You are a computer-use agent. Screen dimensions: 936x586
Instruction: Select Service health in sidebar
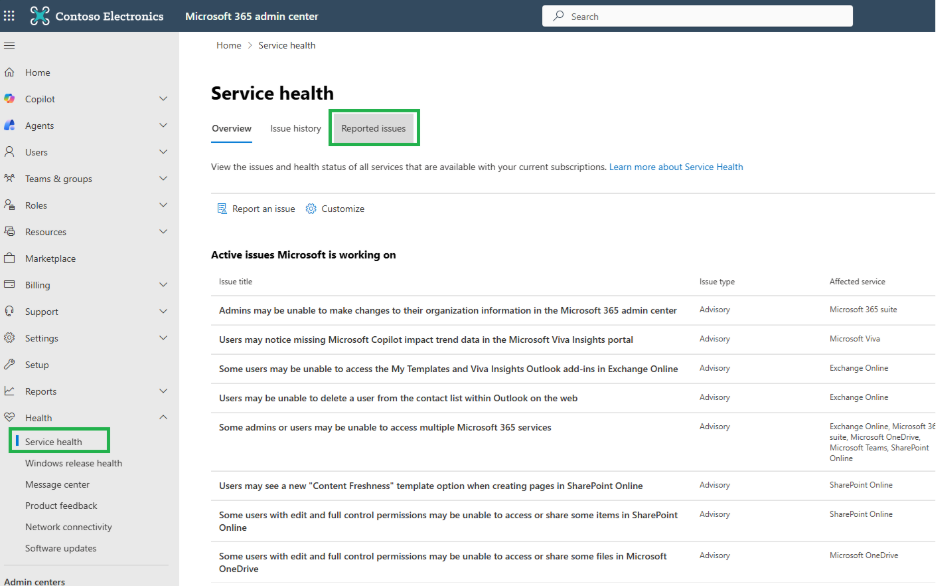coord(54,442)
